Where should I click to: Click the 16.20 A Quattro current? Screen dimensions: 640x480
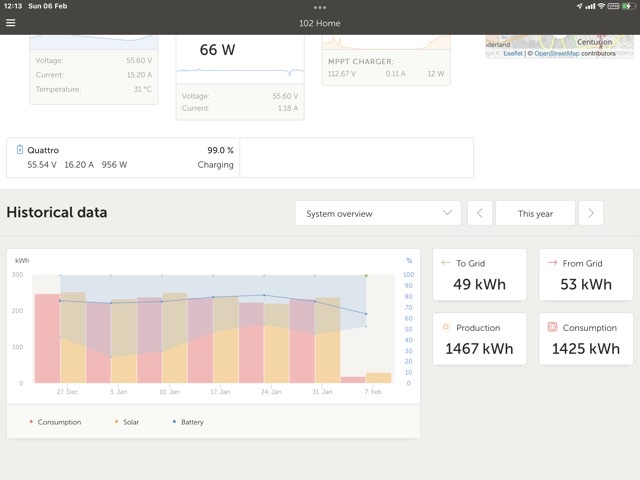click(79, 164)
